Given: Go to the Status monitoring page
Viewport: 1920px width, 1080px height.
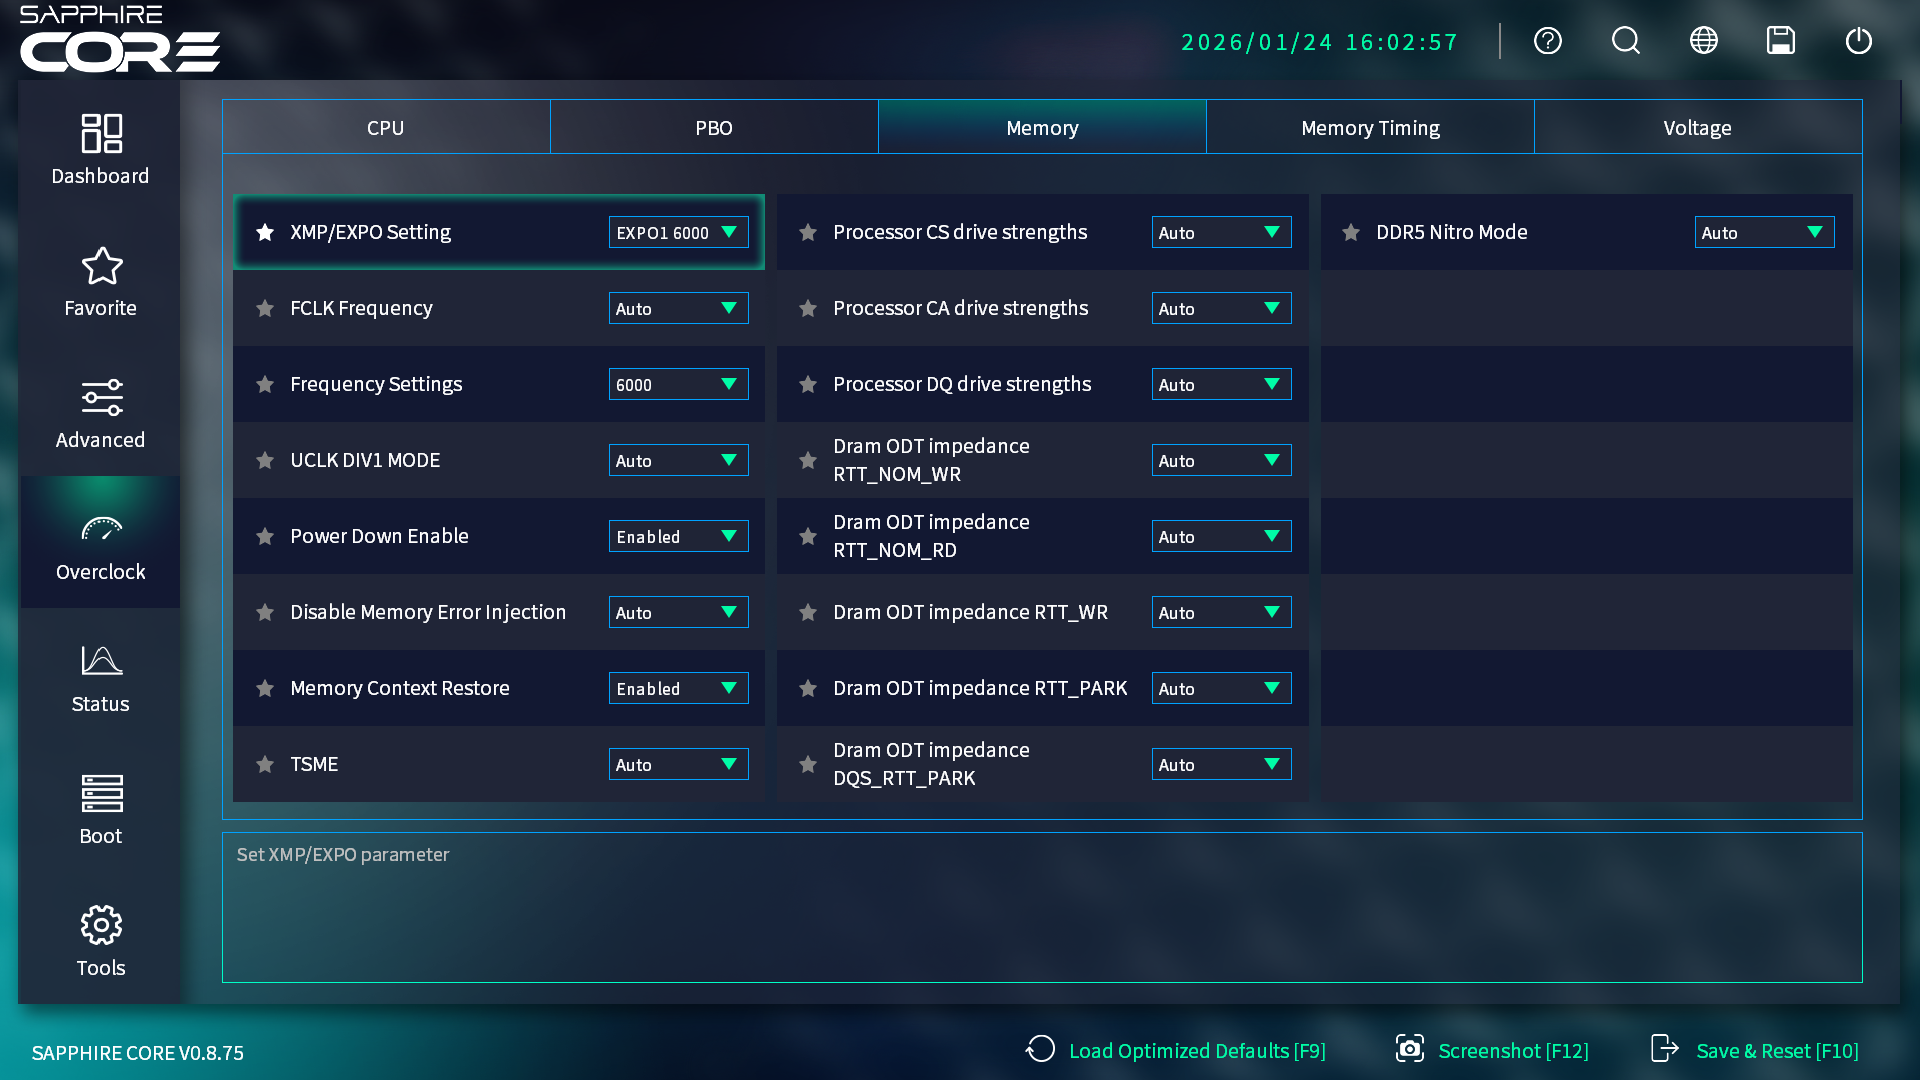Looking at the screenshot, I should (101, 678).
